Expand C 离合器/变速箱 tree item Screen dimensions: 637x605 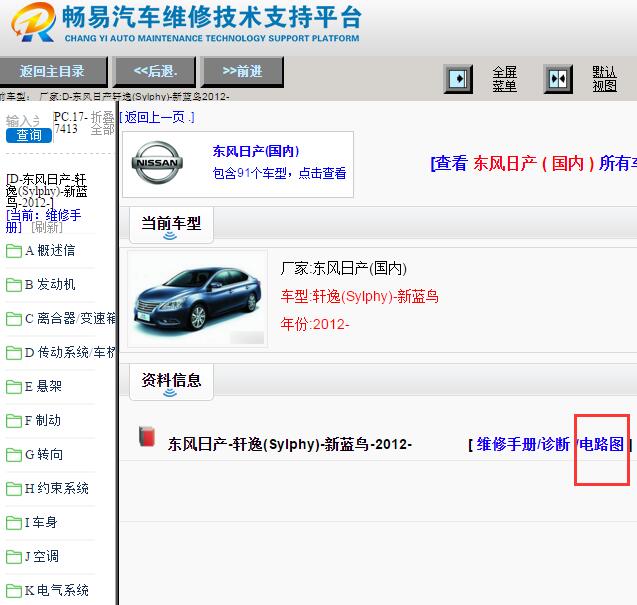pos(70,319)
